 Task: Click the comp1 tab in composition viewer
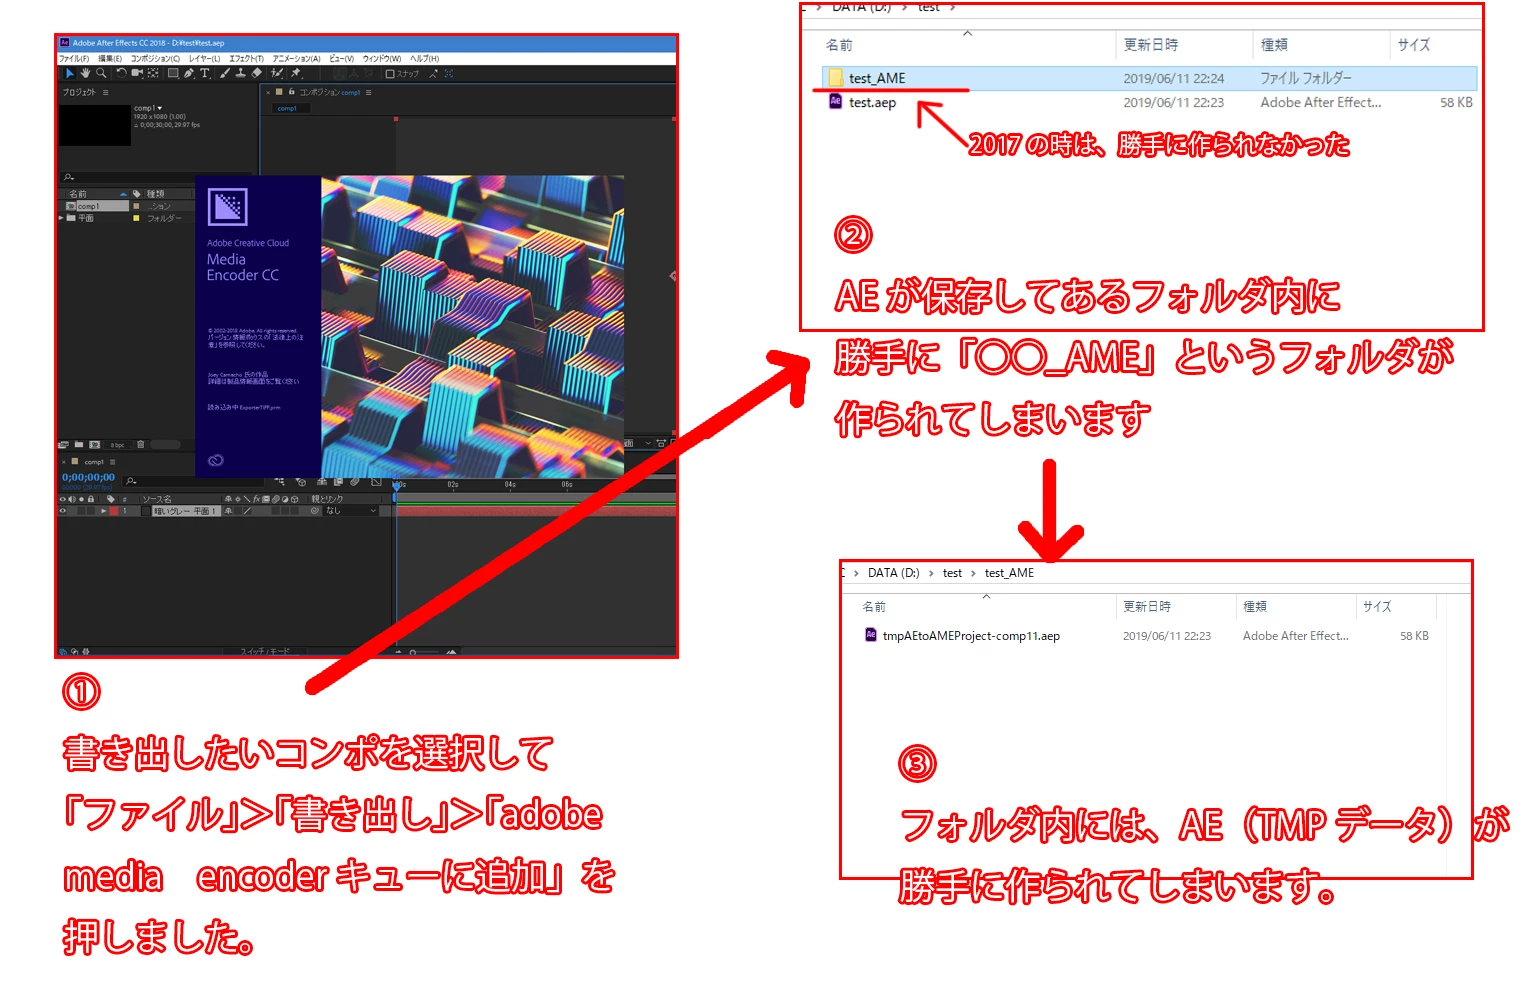287,108
